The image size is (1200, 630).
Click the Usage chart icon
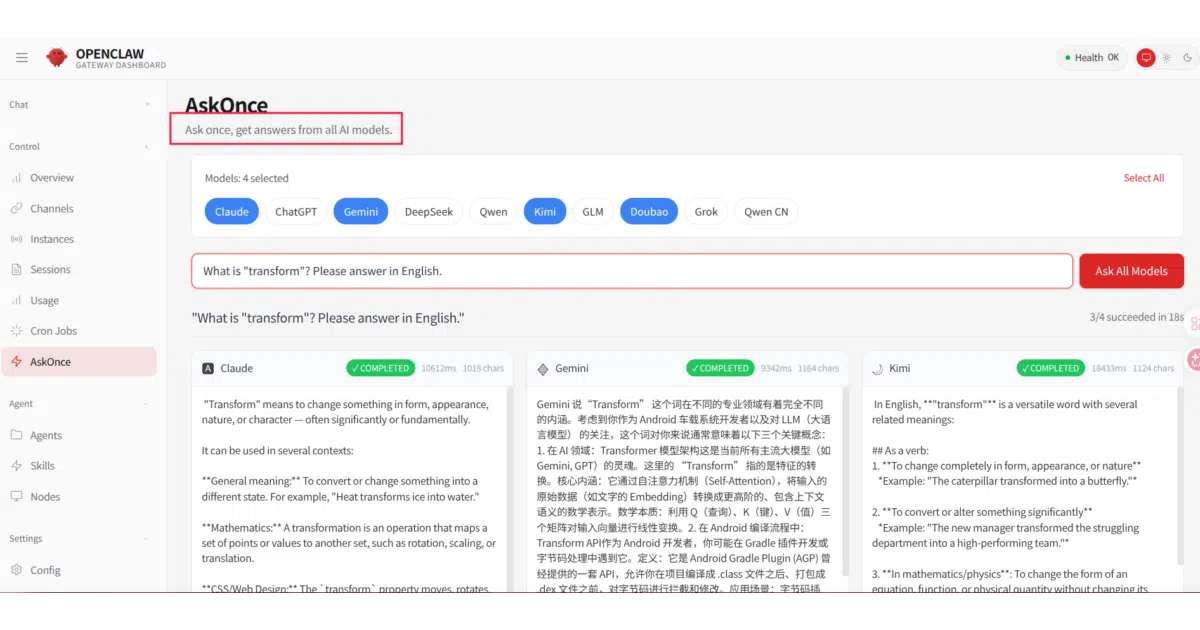pyautogui.click(x=17, y=300)
